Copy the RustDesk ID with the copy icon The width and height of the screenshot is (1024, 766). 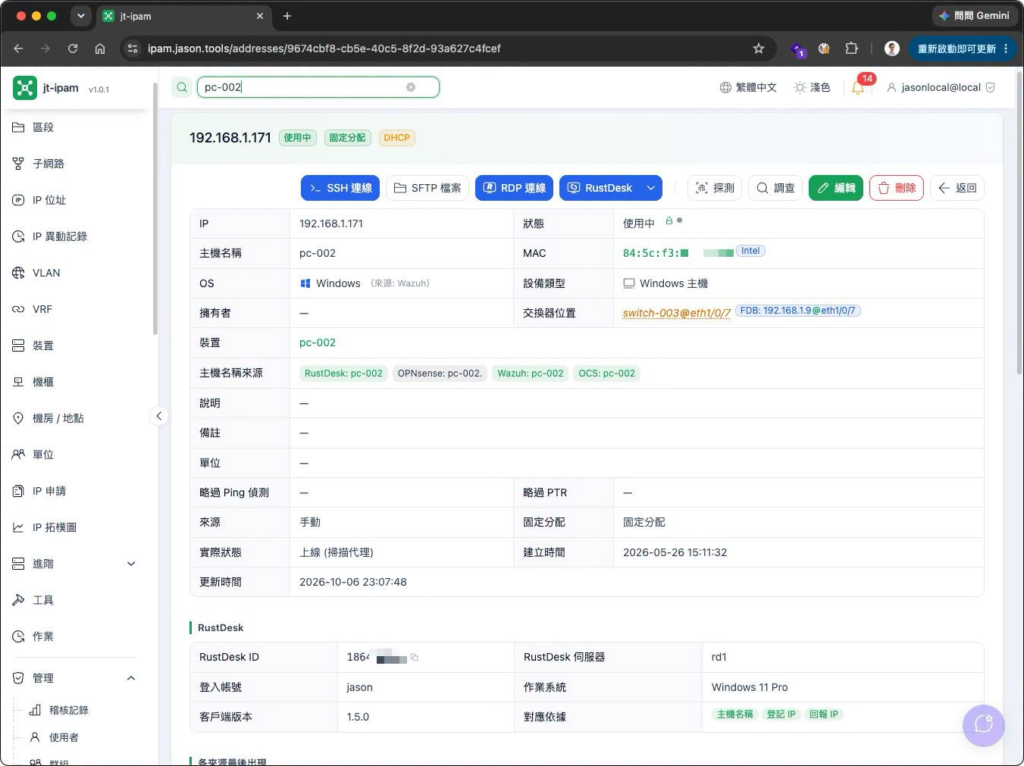point(414,658)
